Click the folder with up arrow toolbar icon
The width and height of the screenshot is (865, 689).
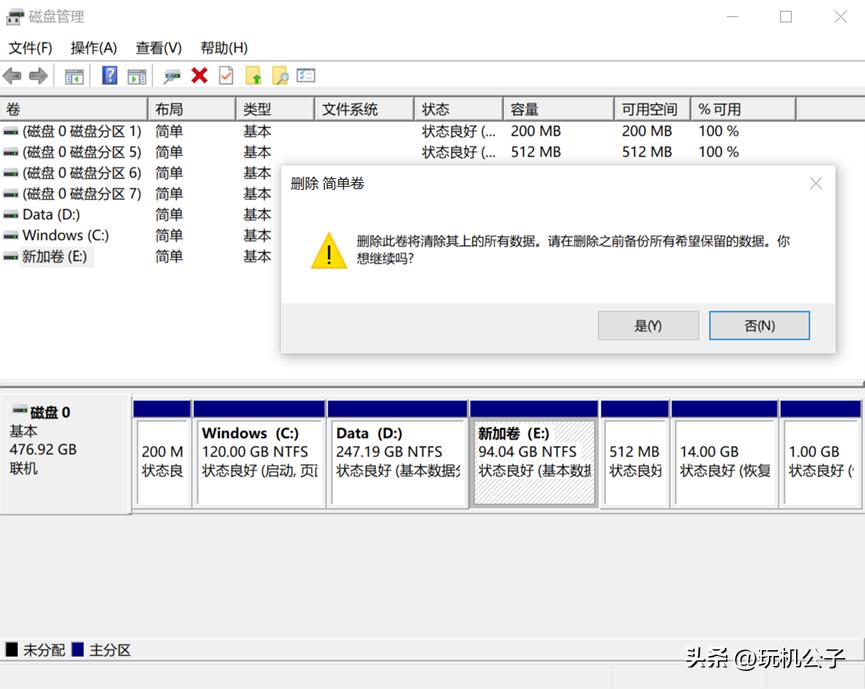[252, 75]
